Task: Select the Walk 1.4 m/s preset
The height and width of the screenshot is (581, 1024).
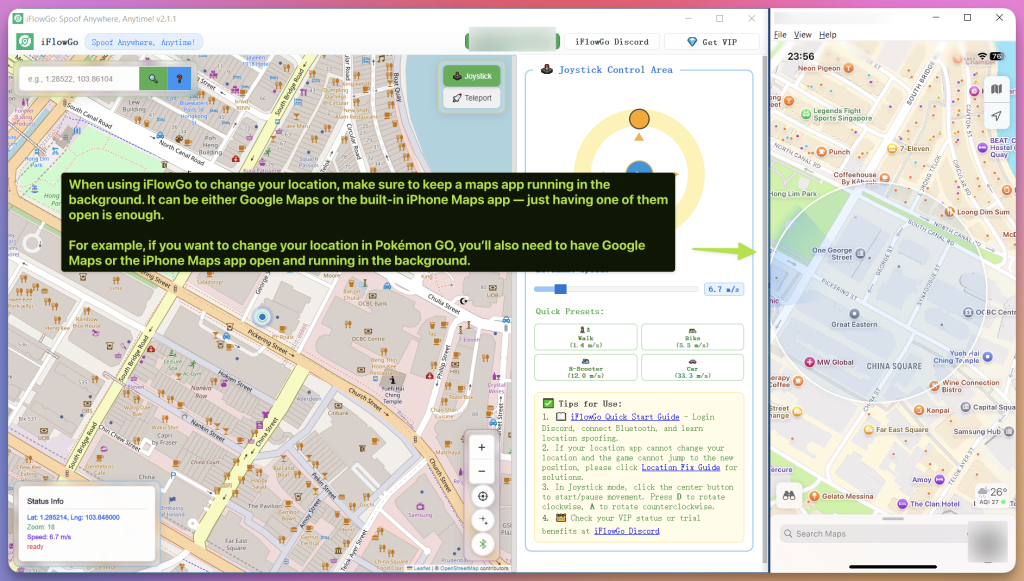Action: [586, 337]
